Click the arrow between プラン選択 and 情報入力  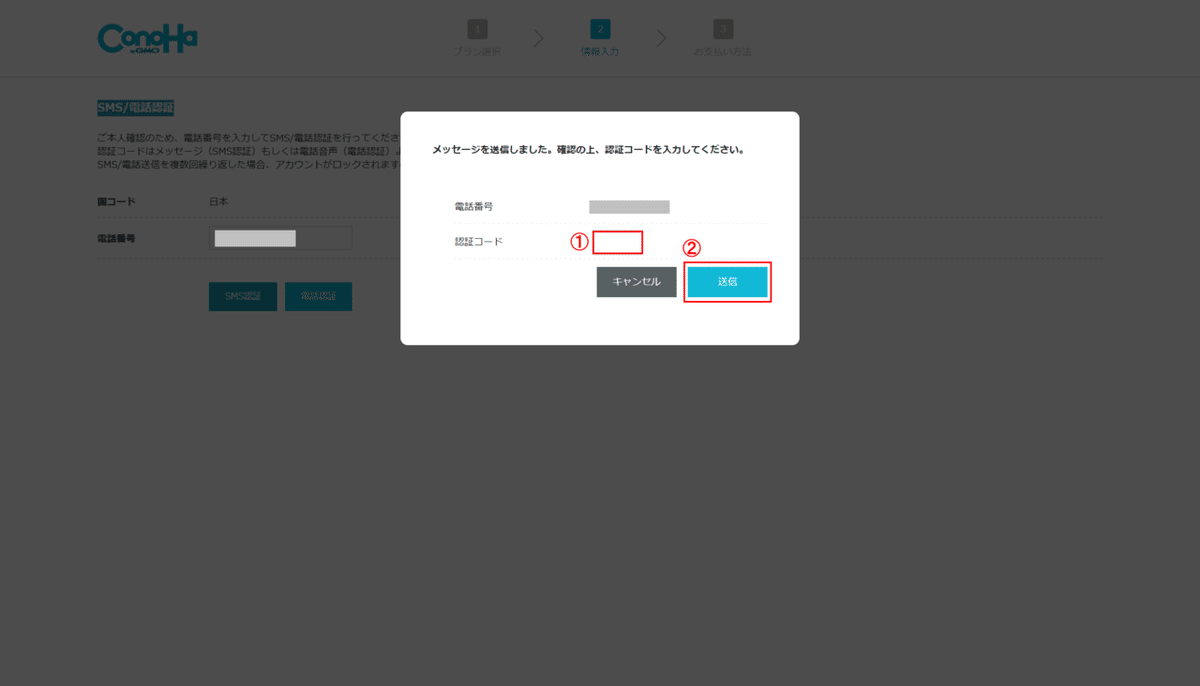point(537,37)
